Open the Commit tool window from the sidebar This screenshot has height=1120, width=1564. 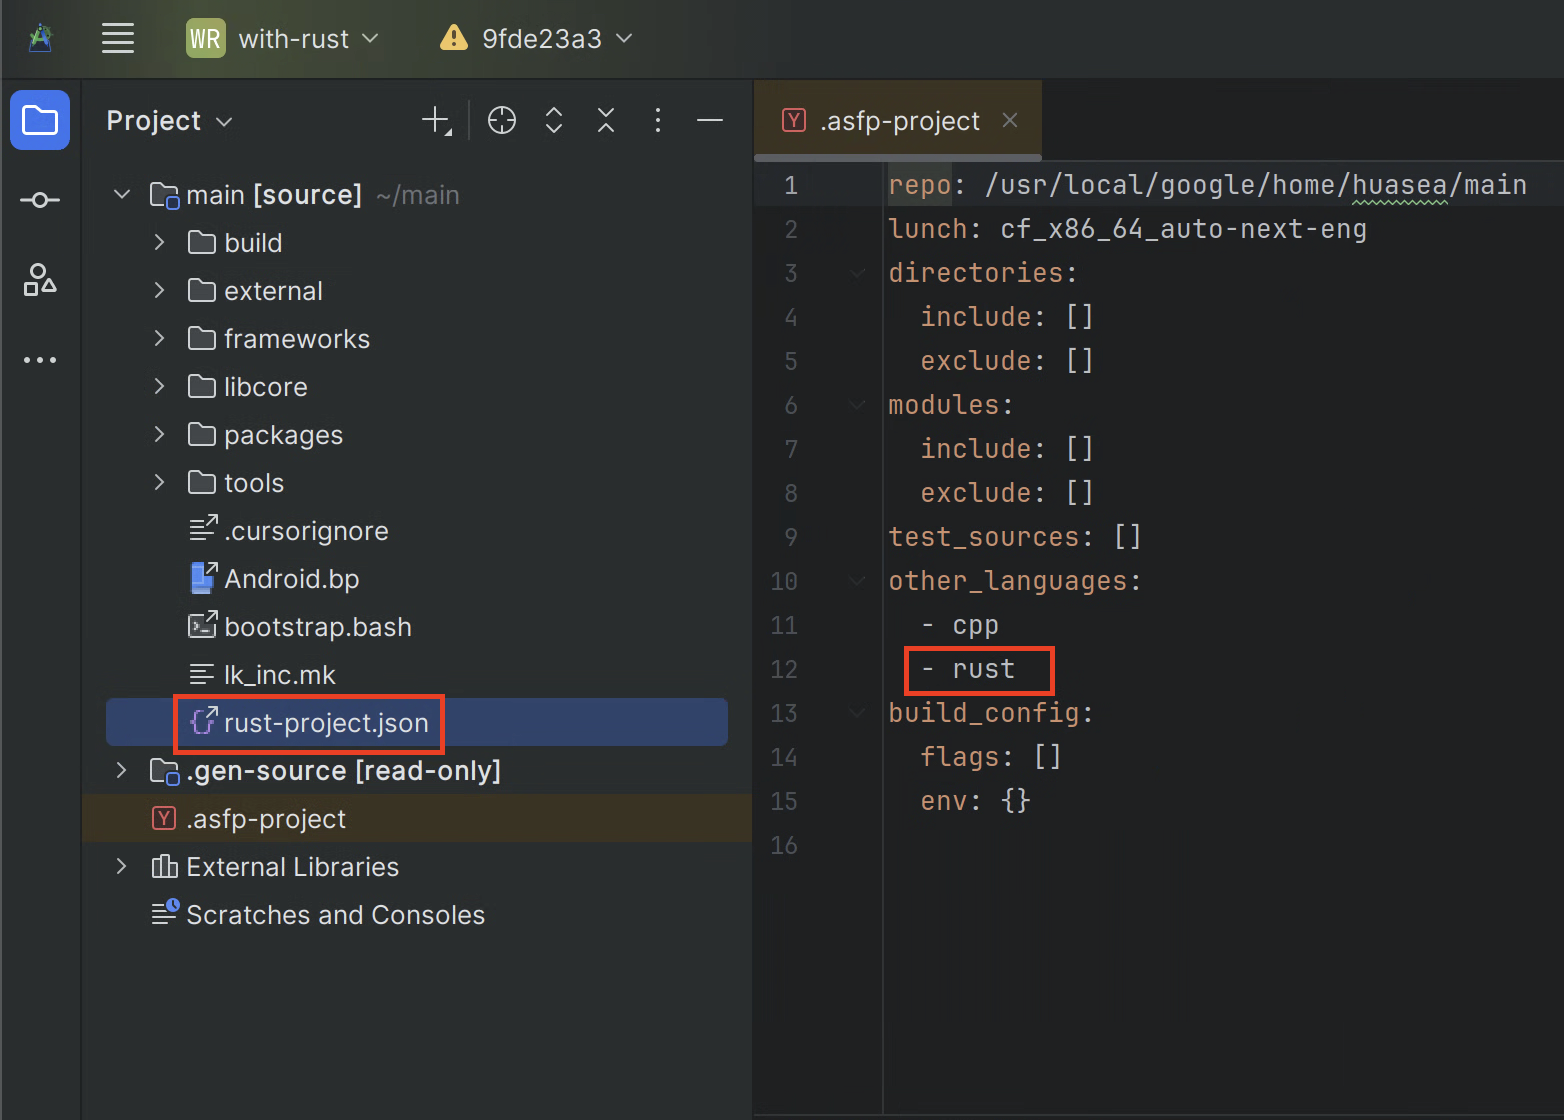pos(40,199)
